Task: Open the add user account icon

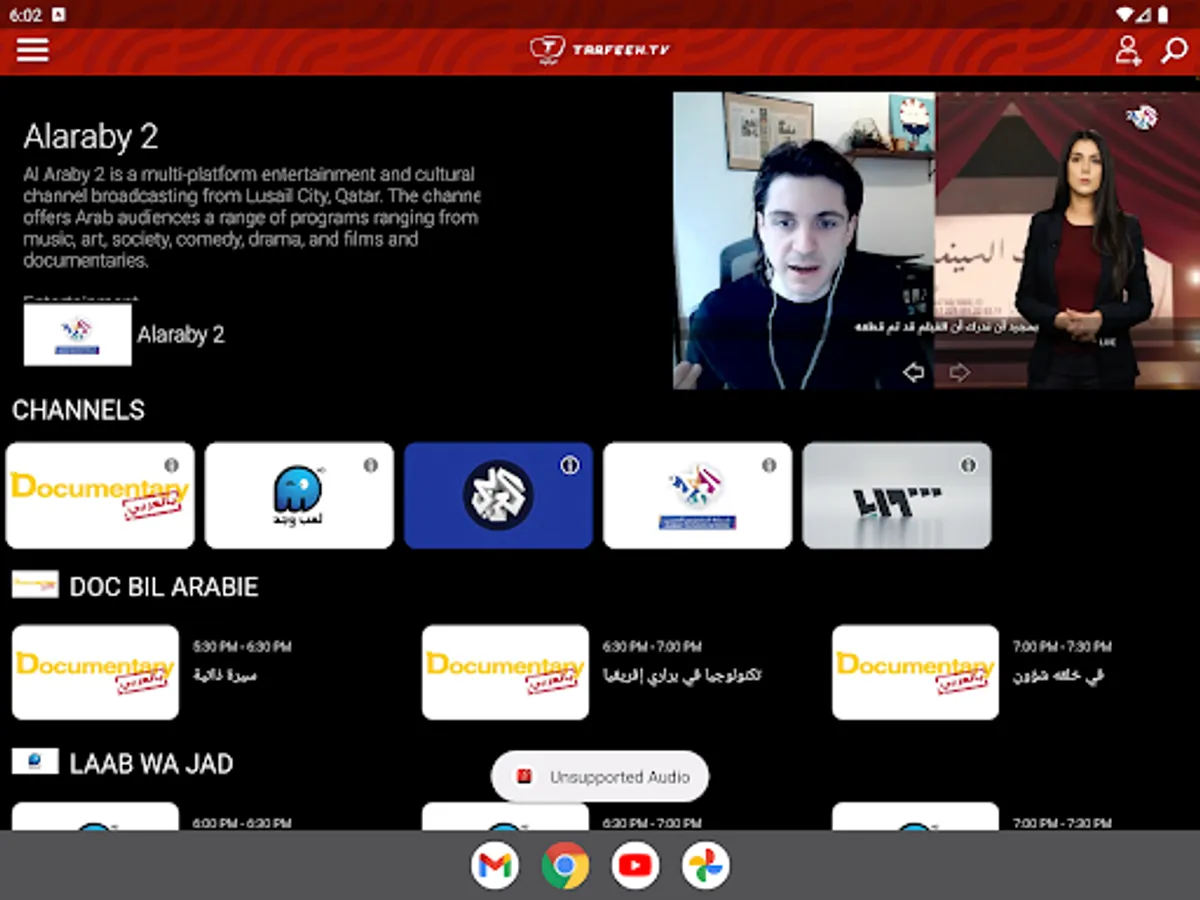Action: pos(1128,50)
